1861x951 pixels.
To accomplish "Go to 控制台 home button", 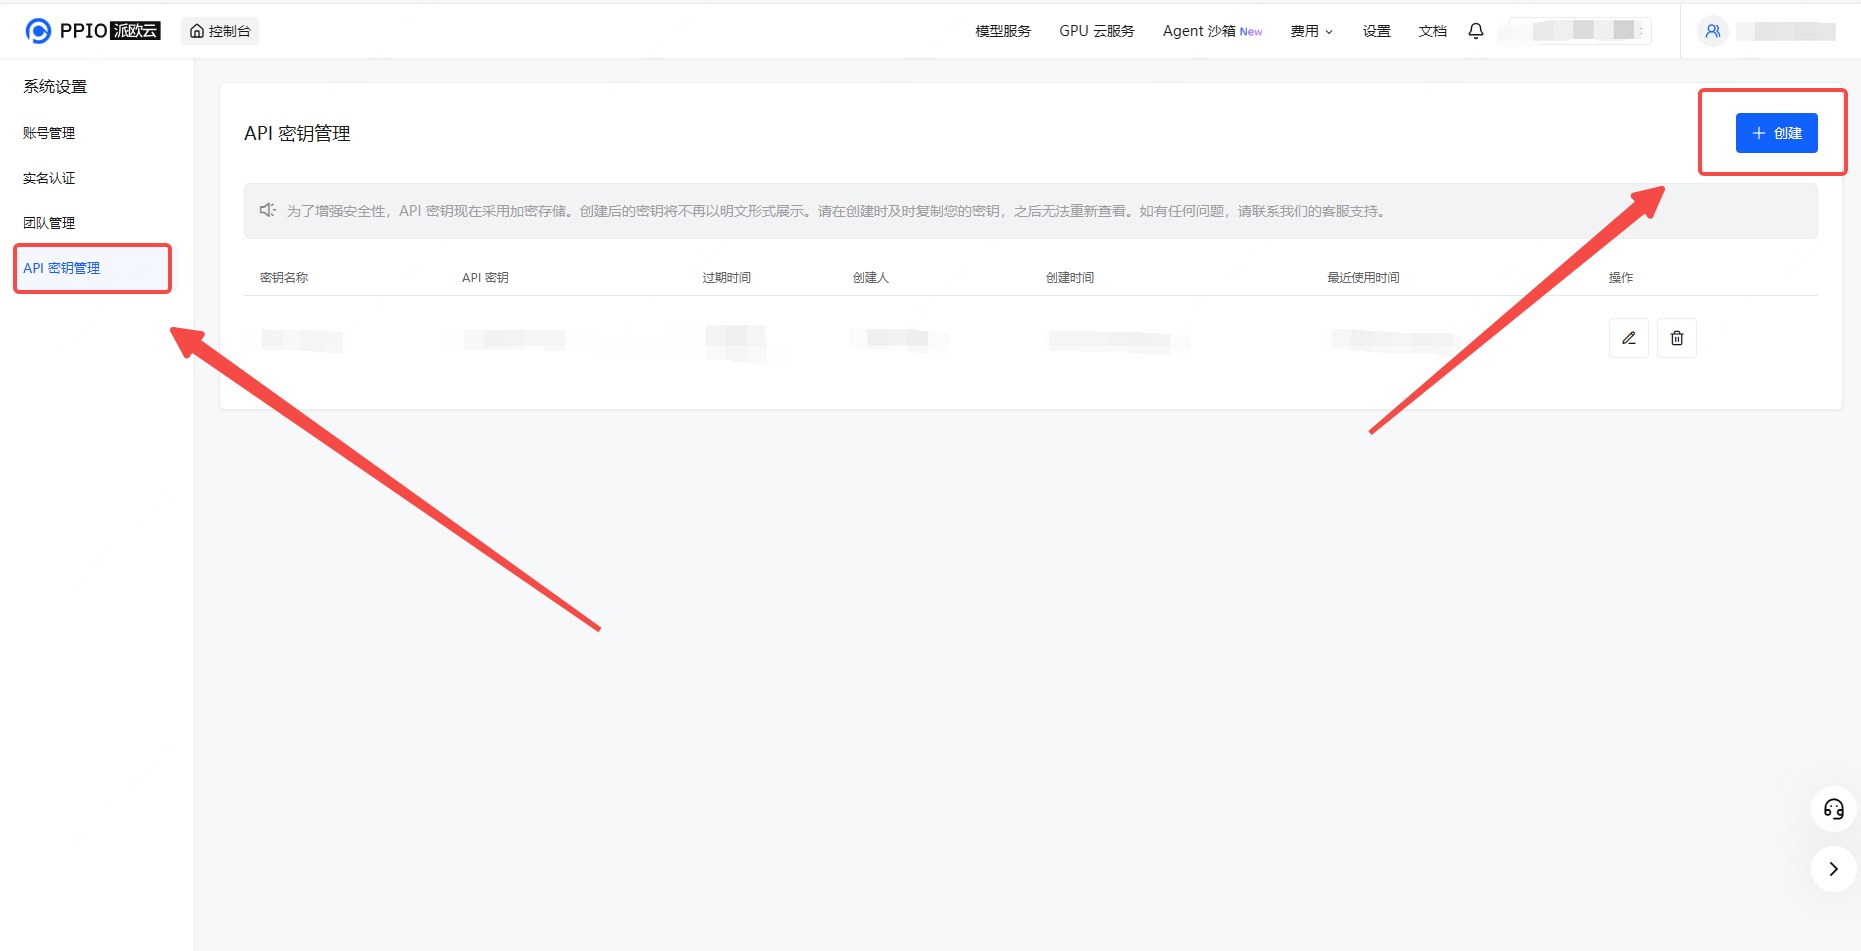I will coord(220,31).
